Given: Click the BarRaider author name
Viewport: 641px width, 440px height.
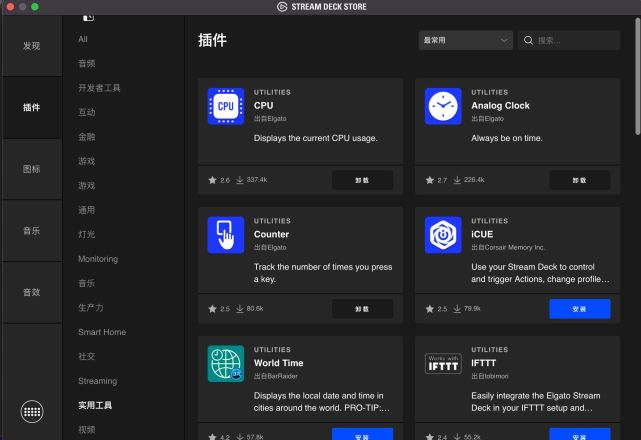Looking at the screenshot, I should (x=282, y=376).
